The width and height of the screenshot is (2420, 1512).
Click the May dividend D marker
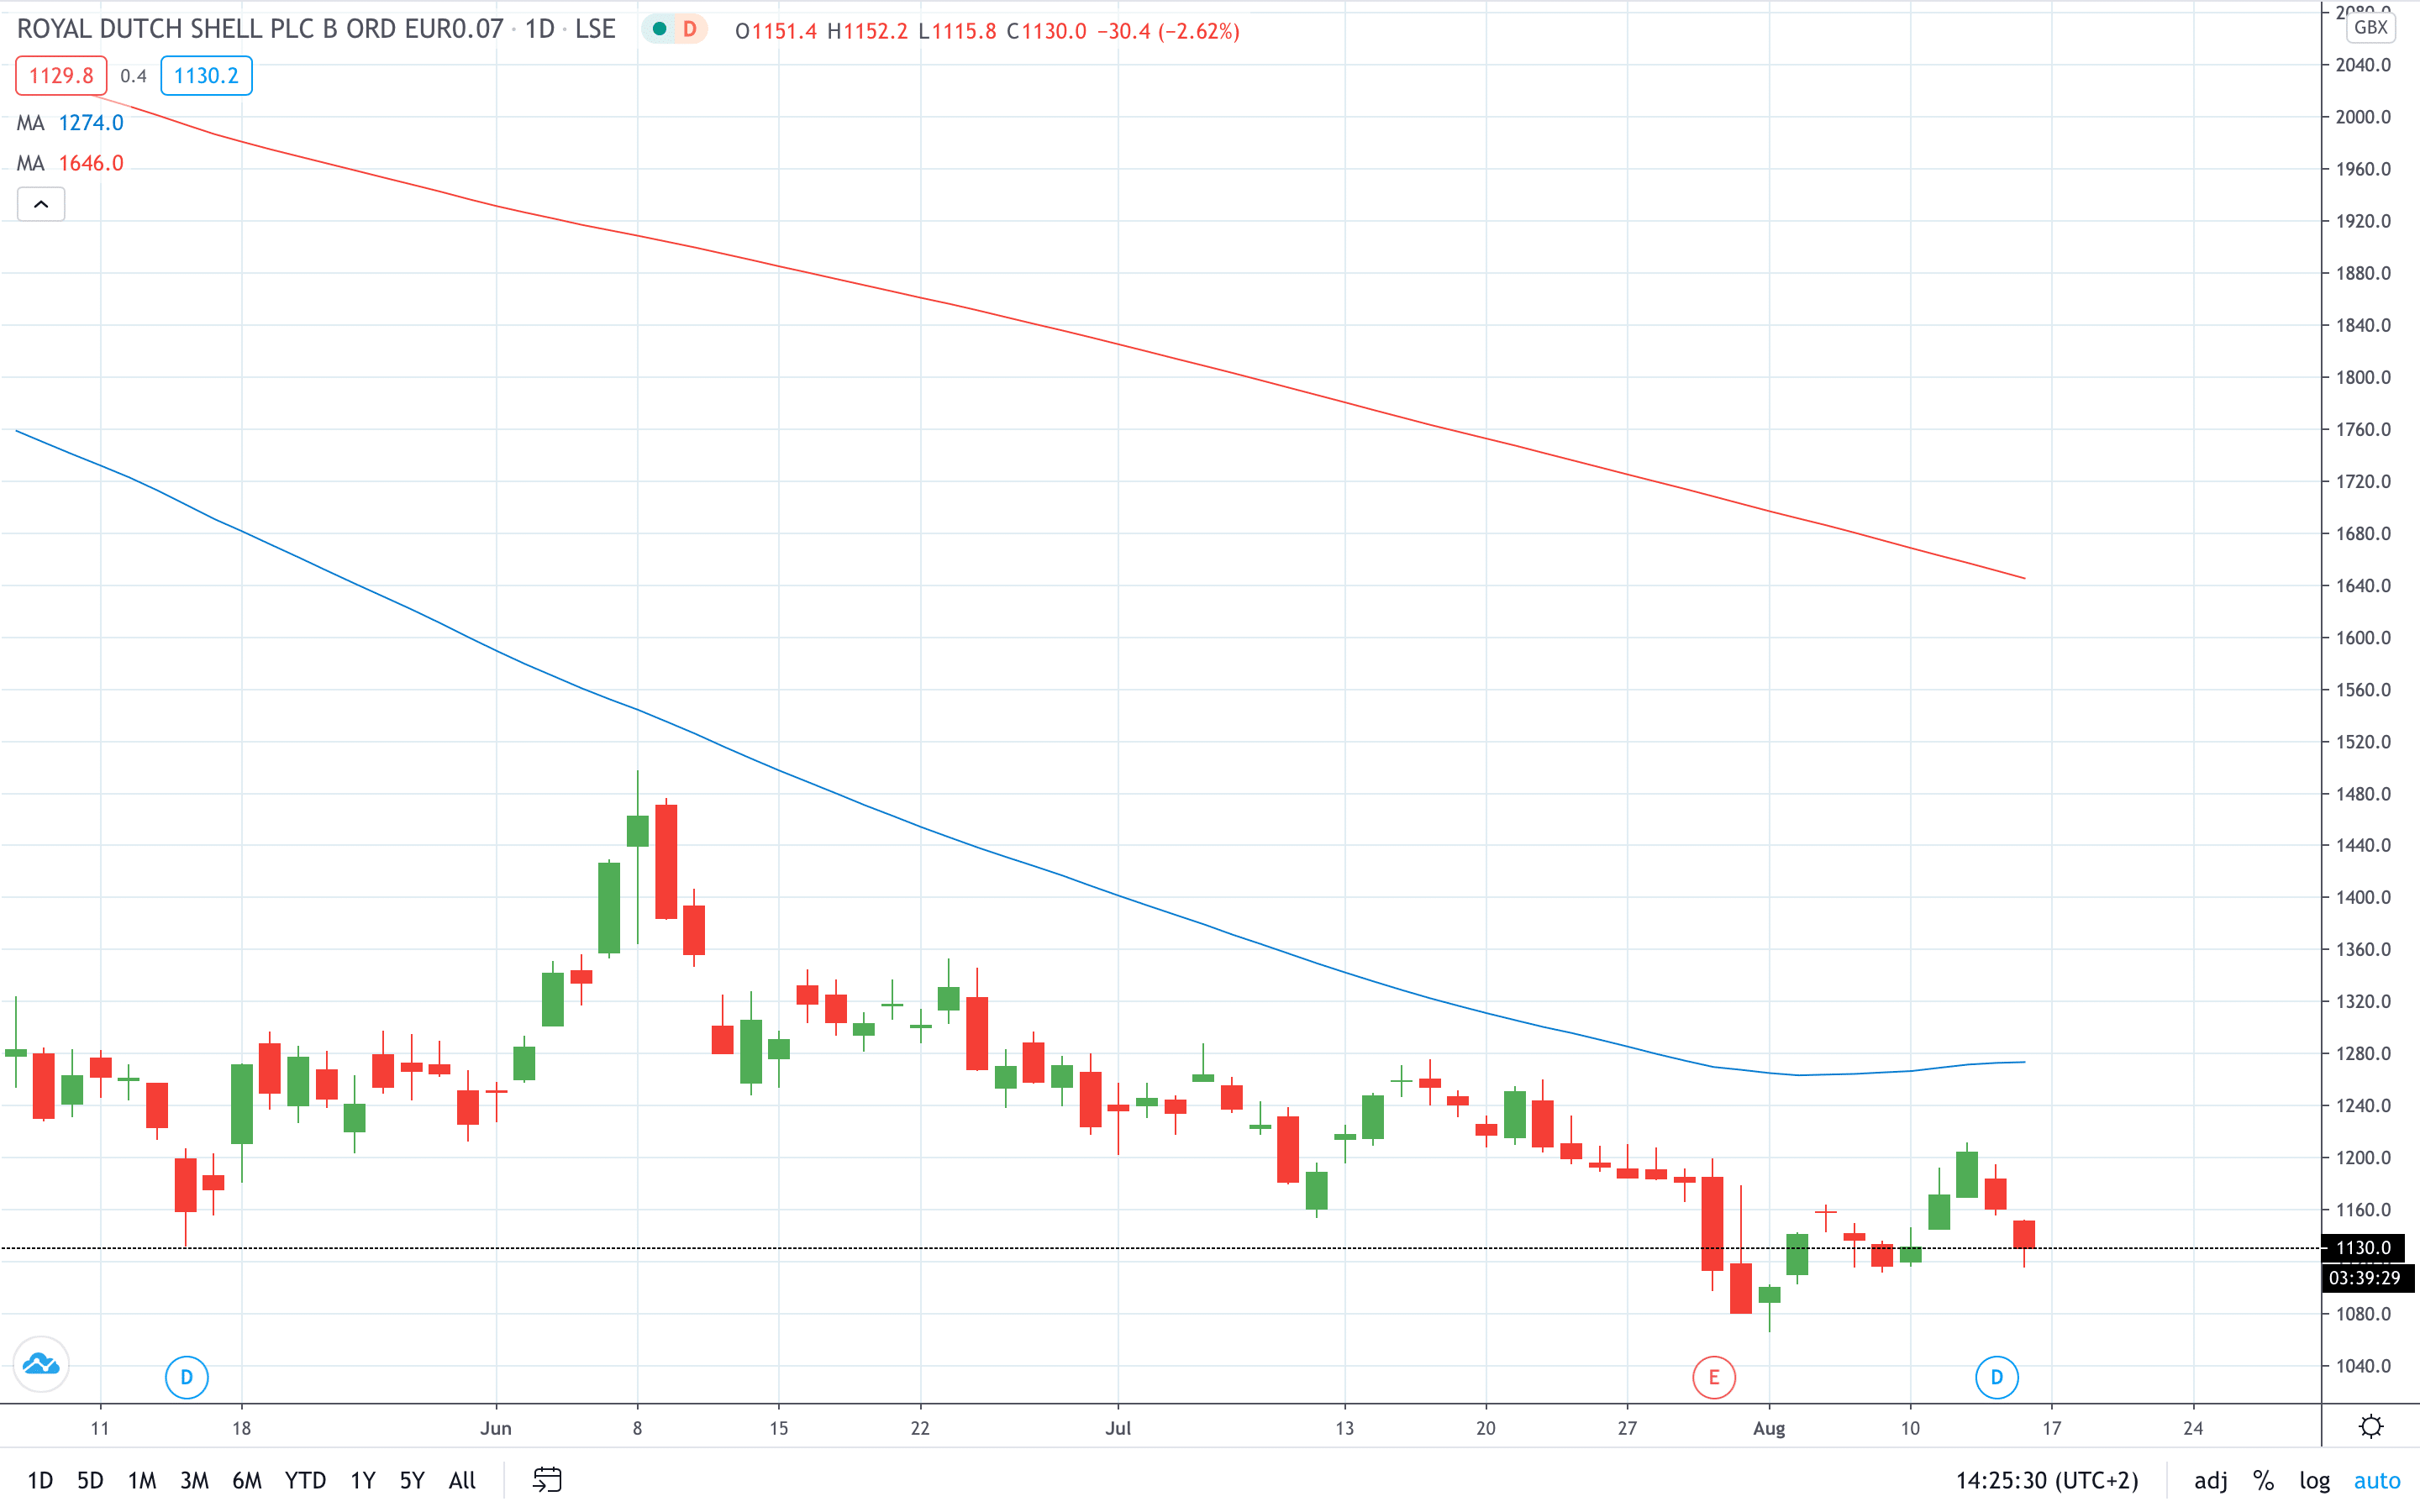pyautogui.click(x=186, y=1378)
